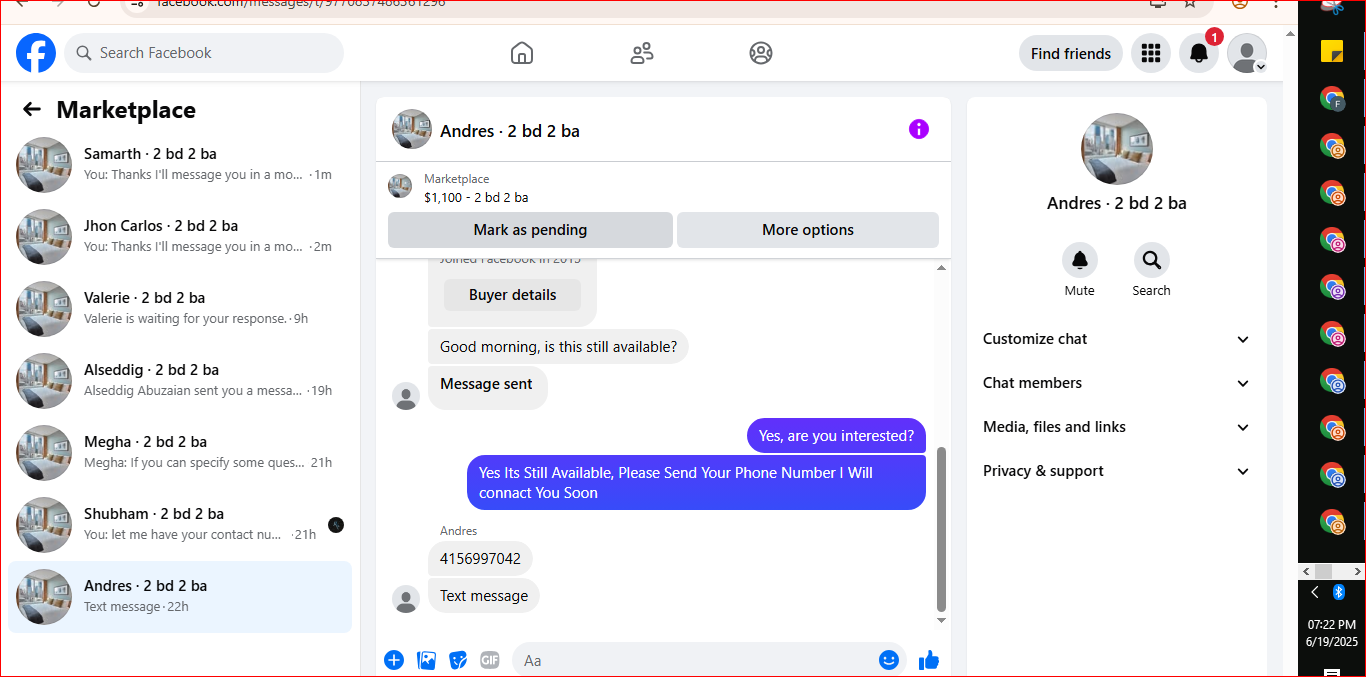Open the Alseddig conversation
This screenshot has width=1366, height=677.
pyautogui.click(x=180, y=381)
